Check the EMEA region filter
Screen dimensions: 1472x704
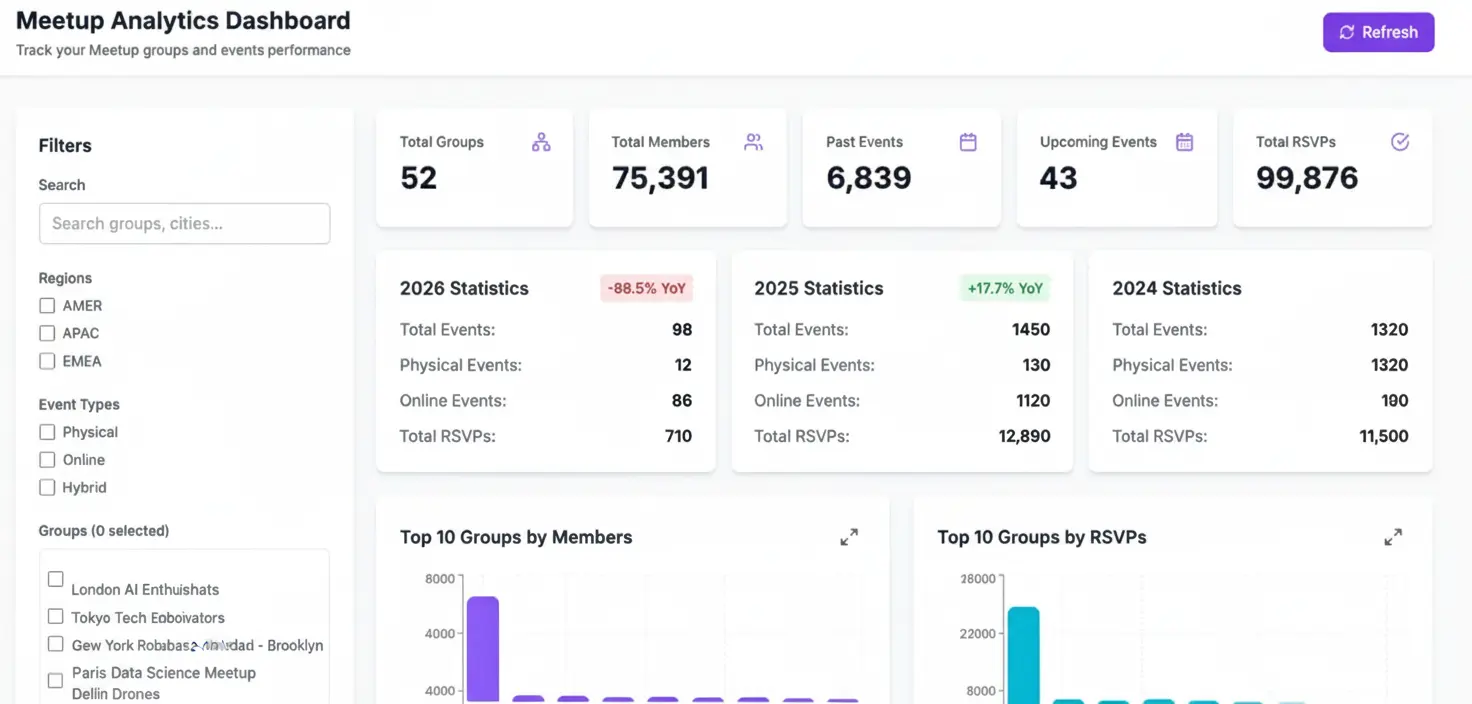[x=47, y=361]
